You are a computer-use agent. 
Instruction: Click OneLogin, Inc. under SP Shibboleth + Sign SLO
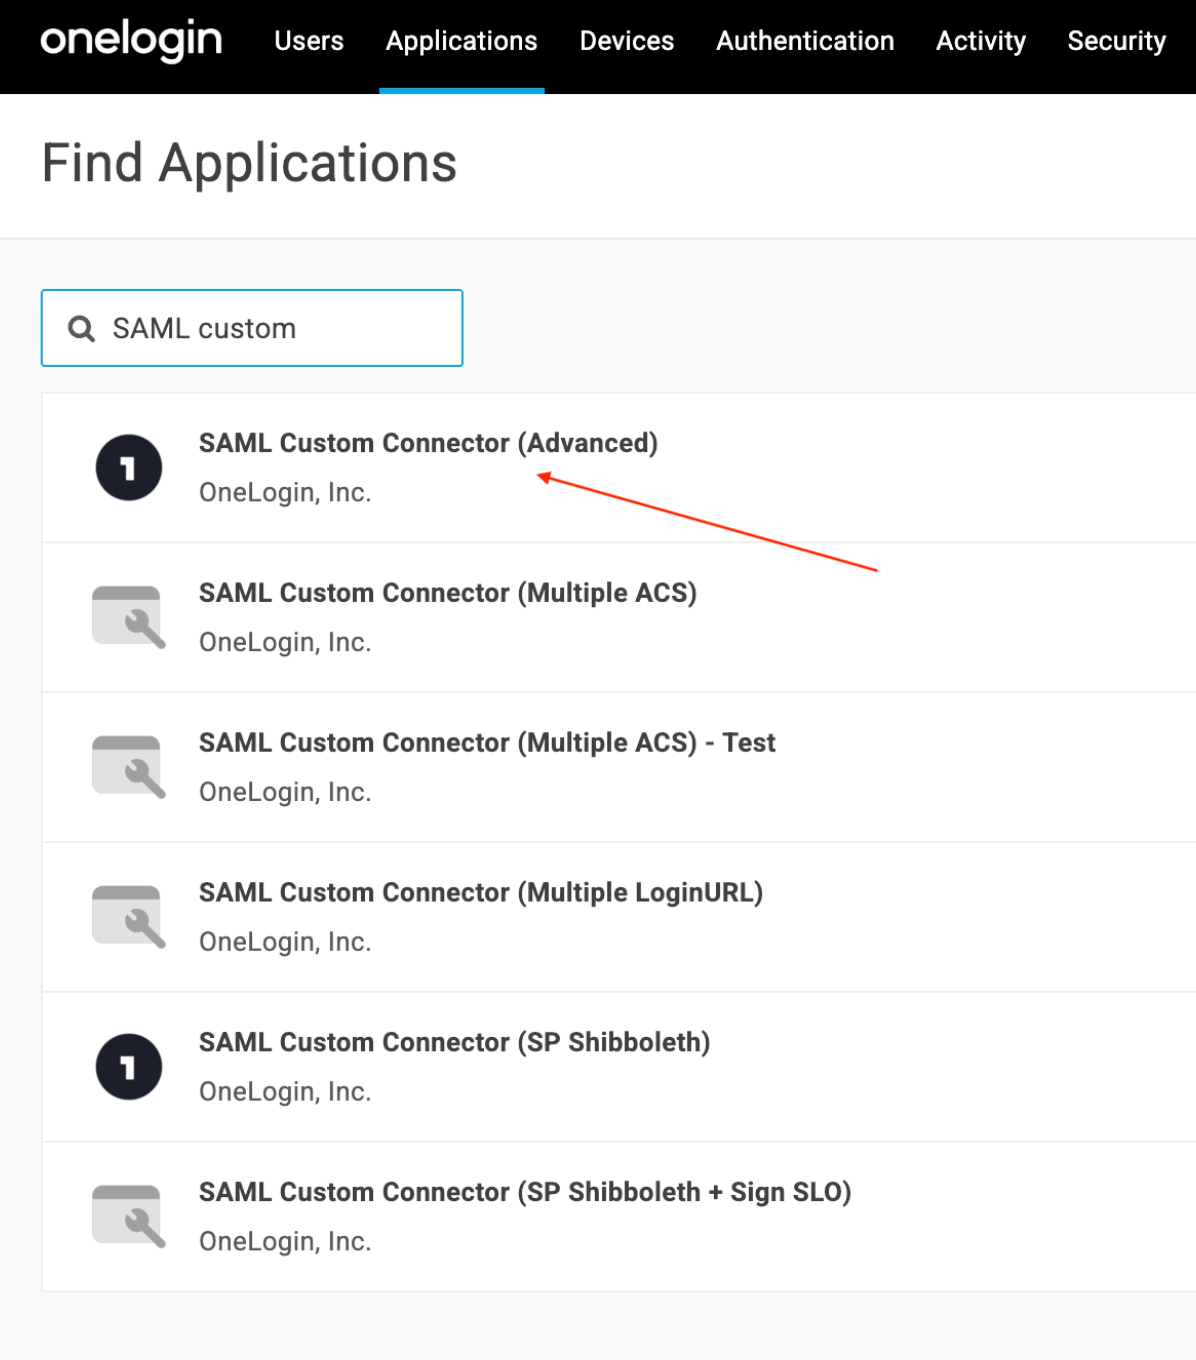coord(285,1242)
